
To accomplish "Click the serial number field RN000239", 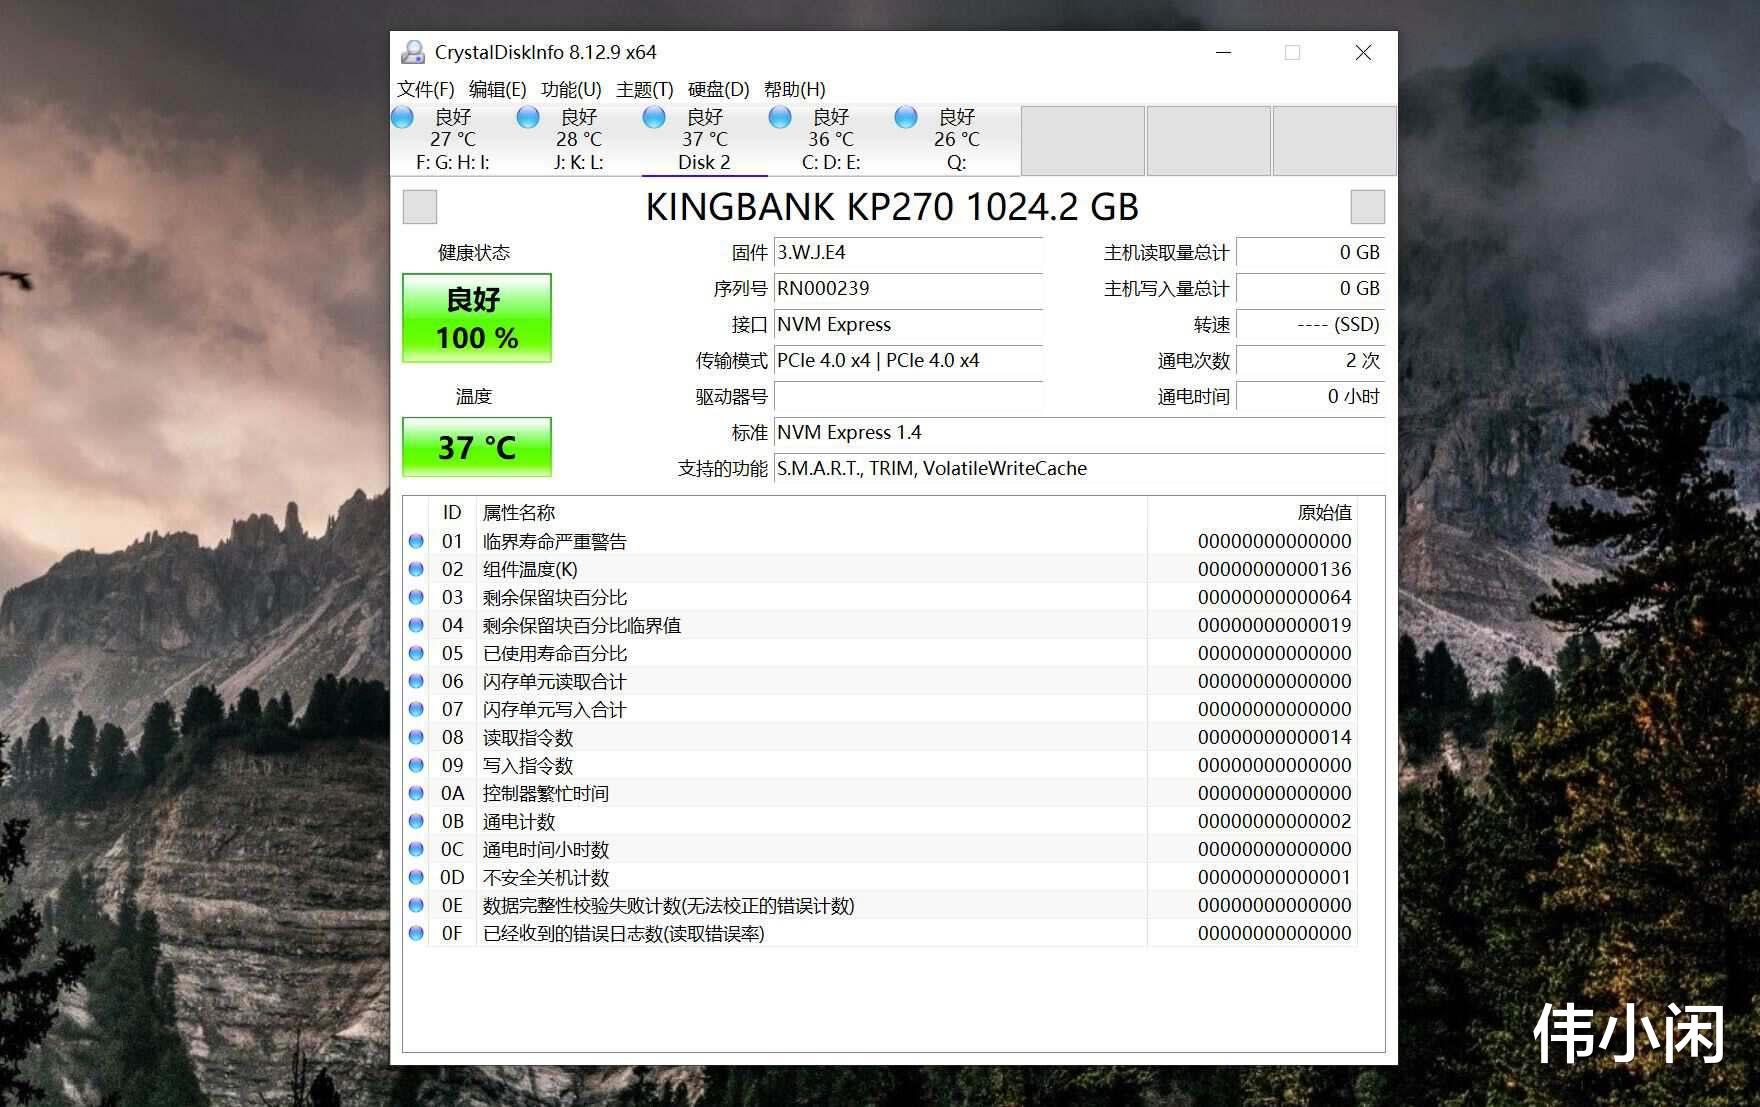I will click(x=908, y=289).
